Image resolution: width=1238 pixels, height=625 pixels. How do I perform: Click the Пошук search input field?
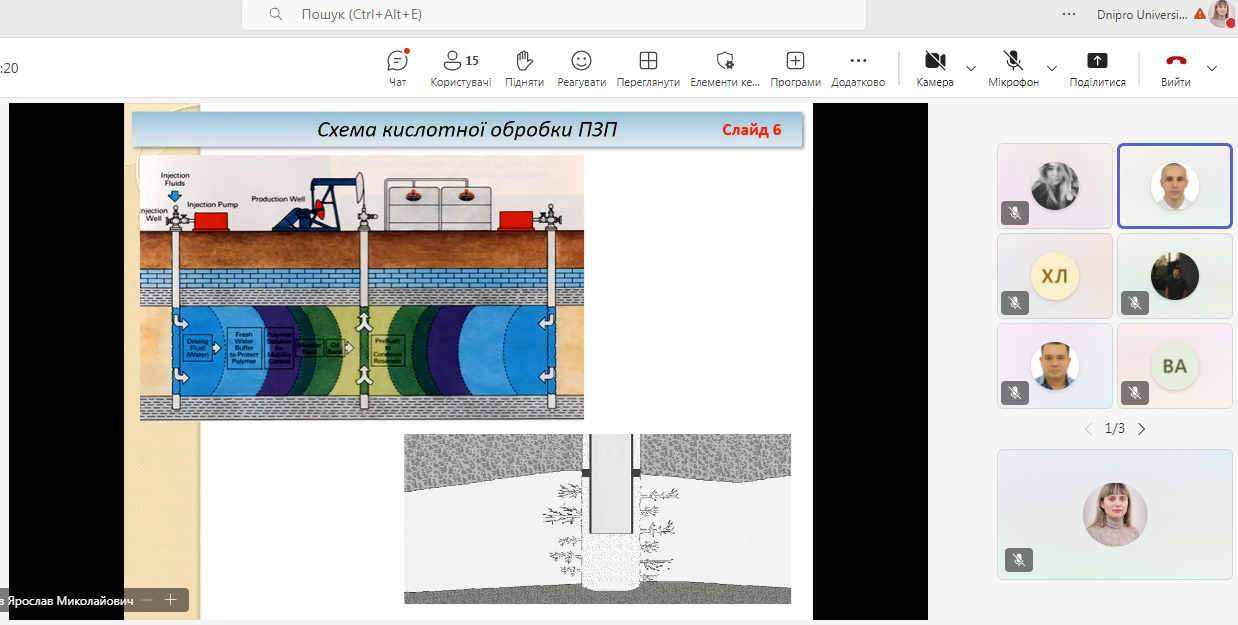(553, 15)
